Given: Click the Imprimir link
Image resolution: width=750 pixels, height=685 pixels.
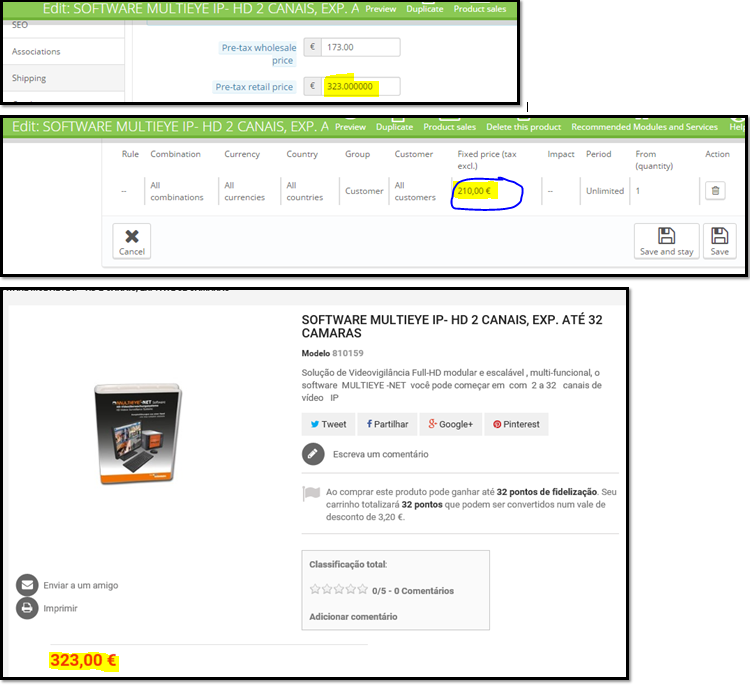Looking at the screenshot, I should (x=60, y=608).
